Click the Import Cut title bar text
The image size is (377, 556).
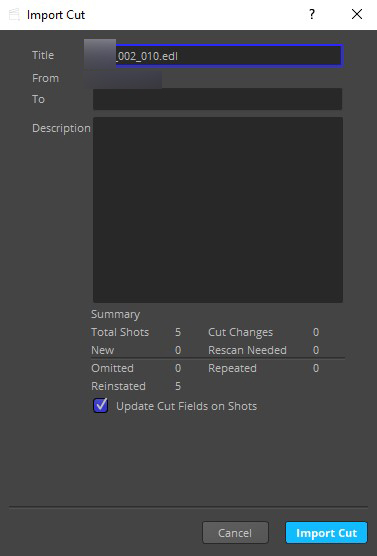[x=56, y=15]
